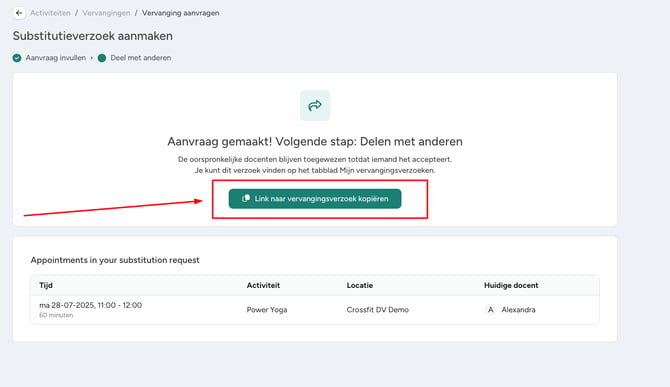Copy link via 'Link naar vervangingsverzoek kopiëren' button
Viewport: 670px width, 387px height.
point(315,199)
